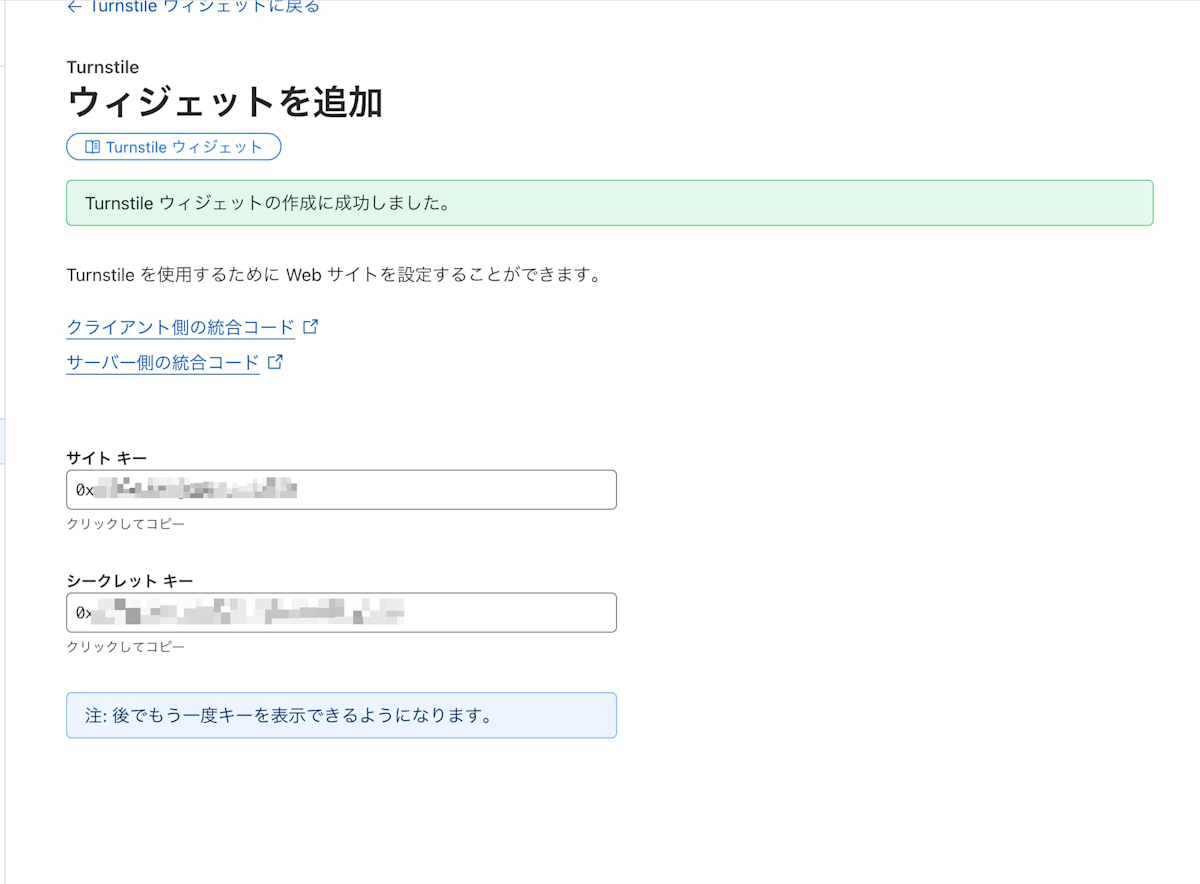The height and width of the screenshot is (884, 1200).
Task: Click external-link icon beside クライアント側の統合コード
Action: 310,326
